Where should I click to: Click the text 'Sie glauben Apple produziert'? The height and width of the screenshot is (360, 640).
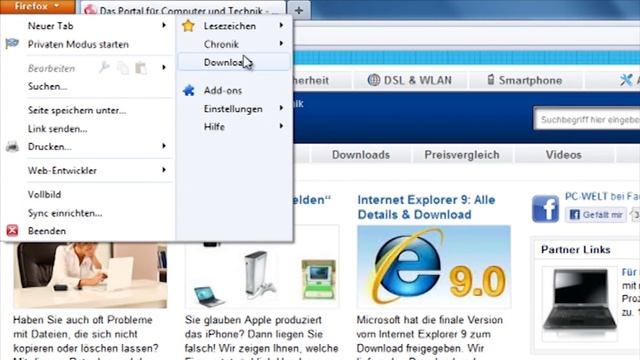(x=253, y=320)
